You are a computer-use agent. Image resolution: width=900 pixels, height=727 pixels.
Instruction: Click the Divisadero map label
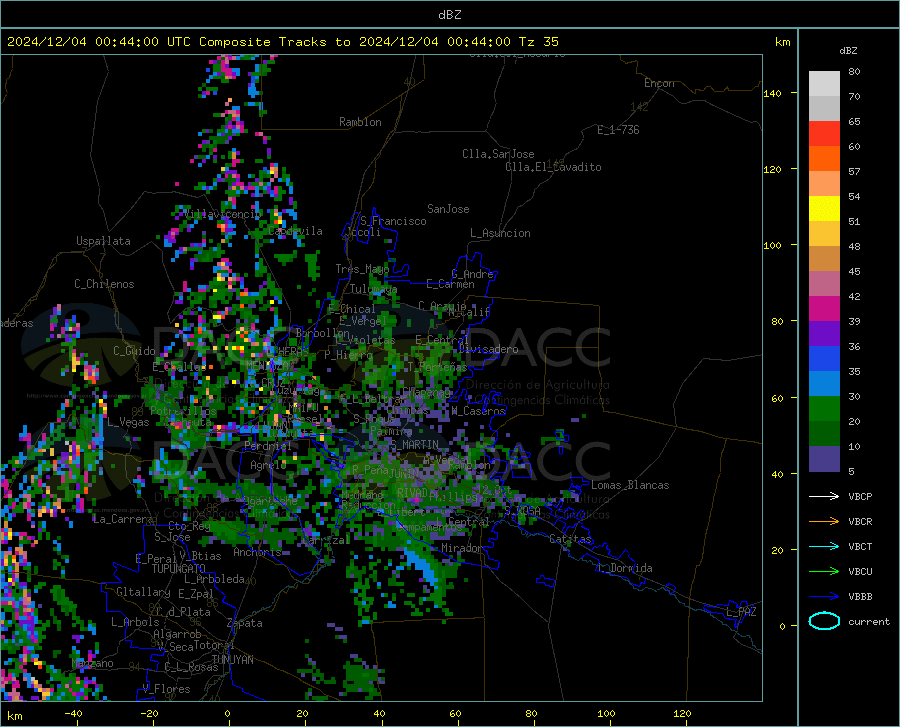488,349
